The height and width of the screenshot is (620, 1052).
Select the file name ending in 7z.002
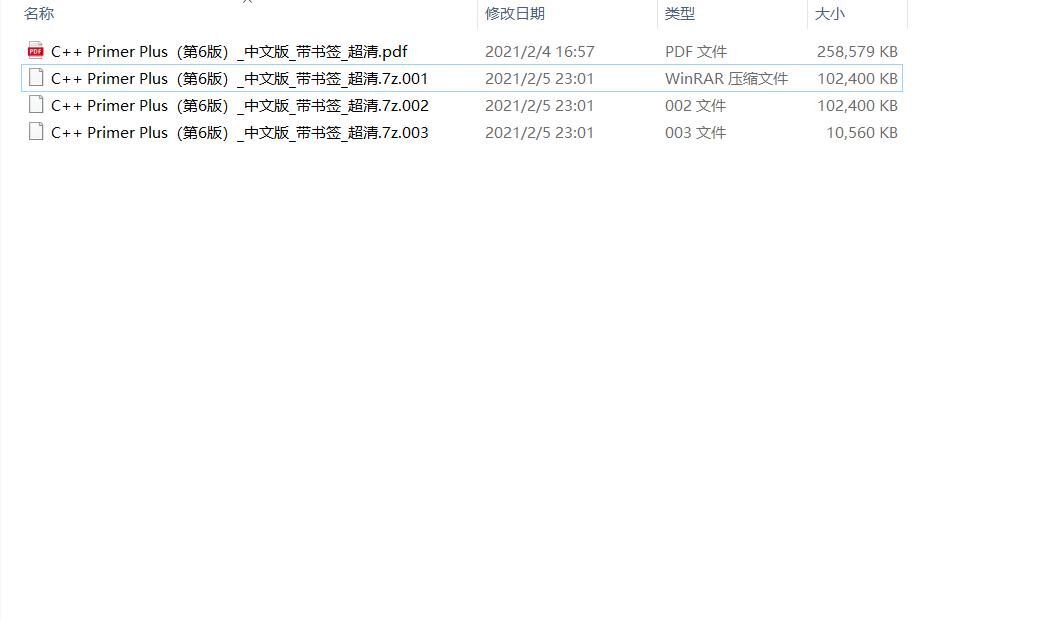pyautogui.click(x=240, y=105)
